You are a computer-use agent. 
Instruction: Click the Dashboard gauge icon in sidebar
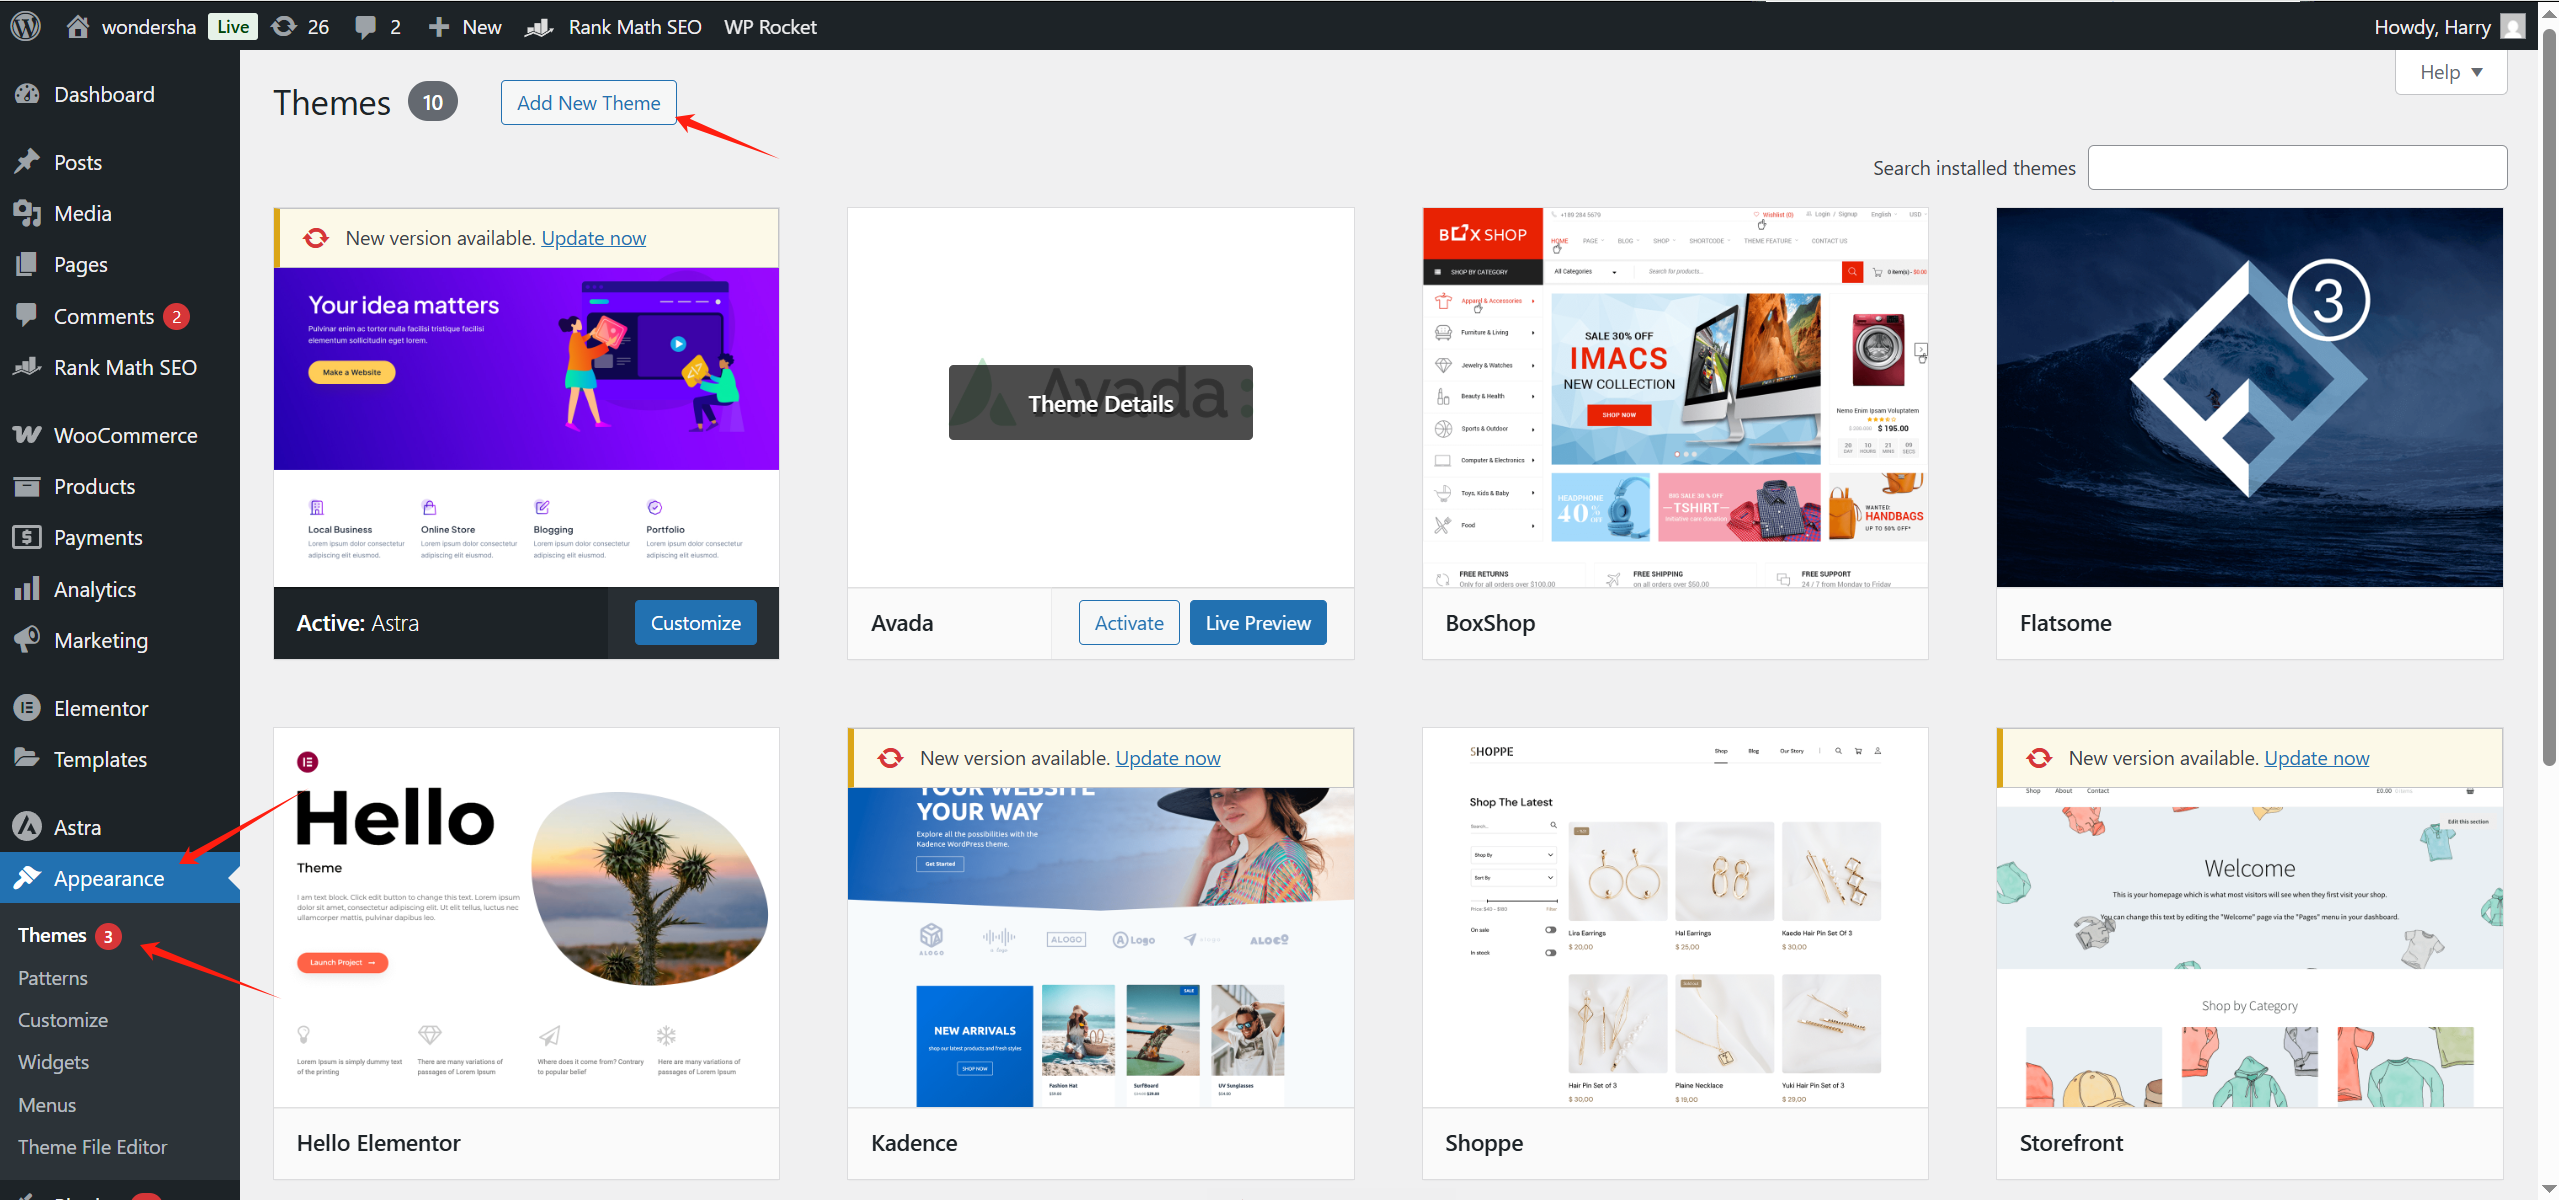pyautogui.click(x=27, y=94)
